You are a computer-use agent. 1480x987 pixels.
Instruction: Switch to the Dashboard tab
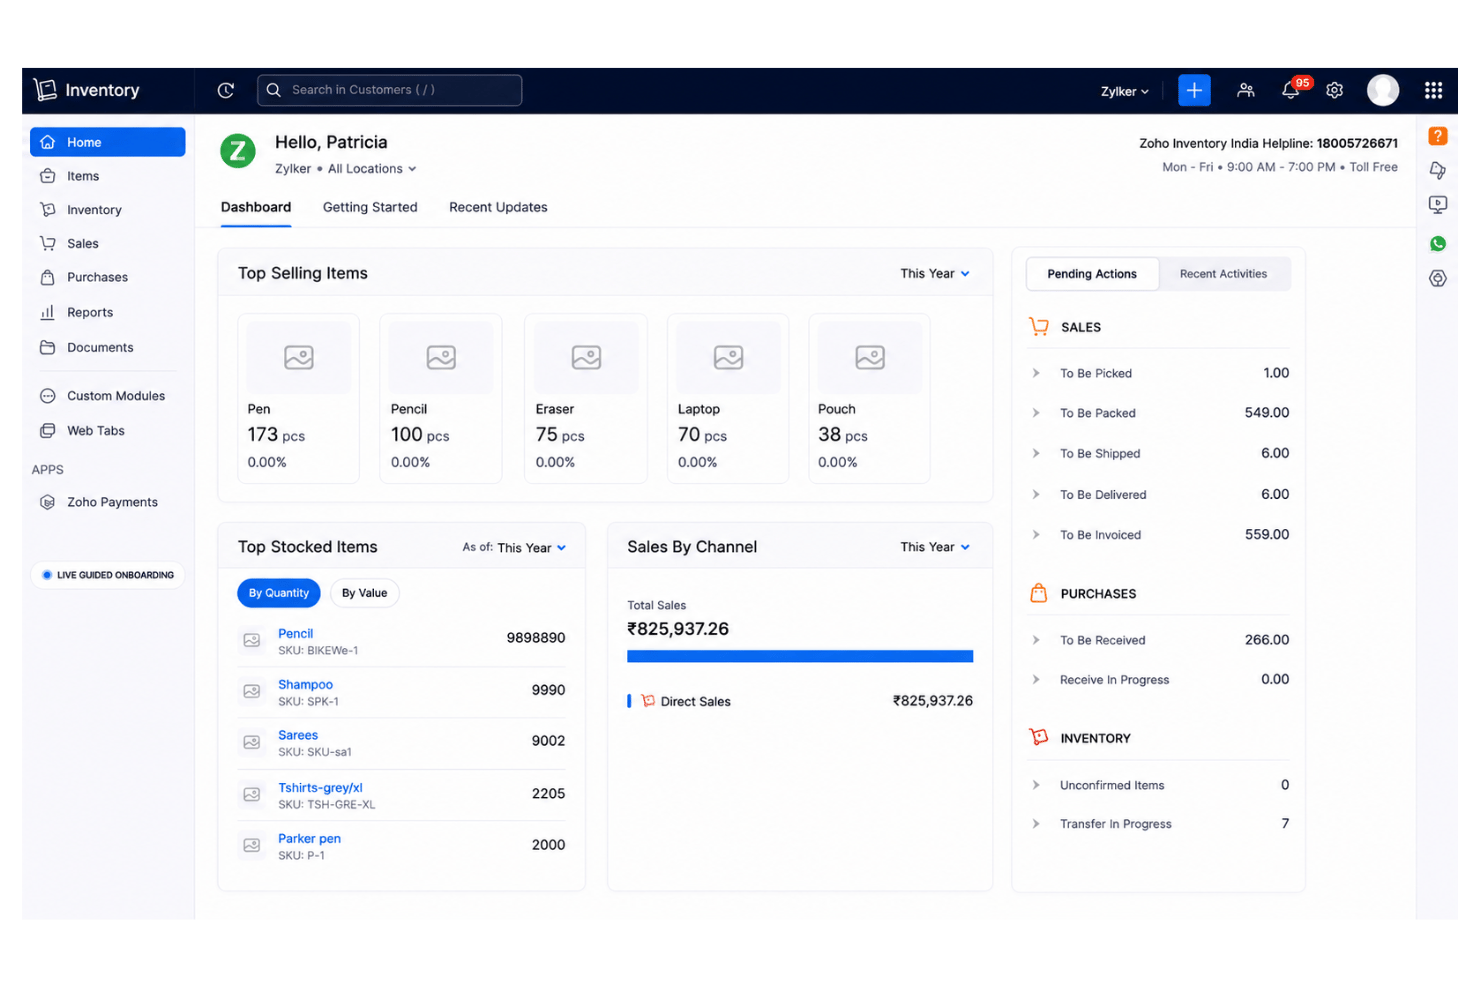pyautogui.click(x=256, y=207)
